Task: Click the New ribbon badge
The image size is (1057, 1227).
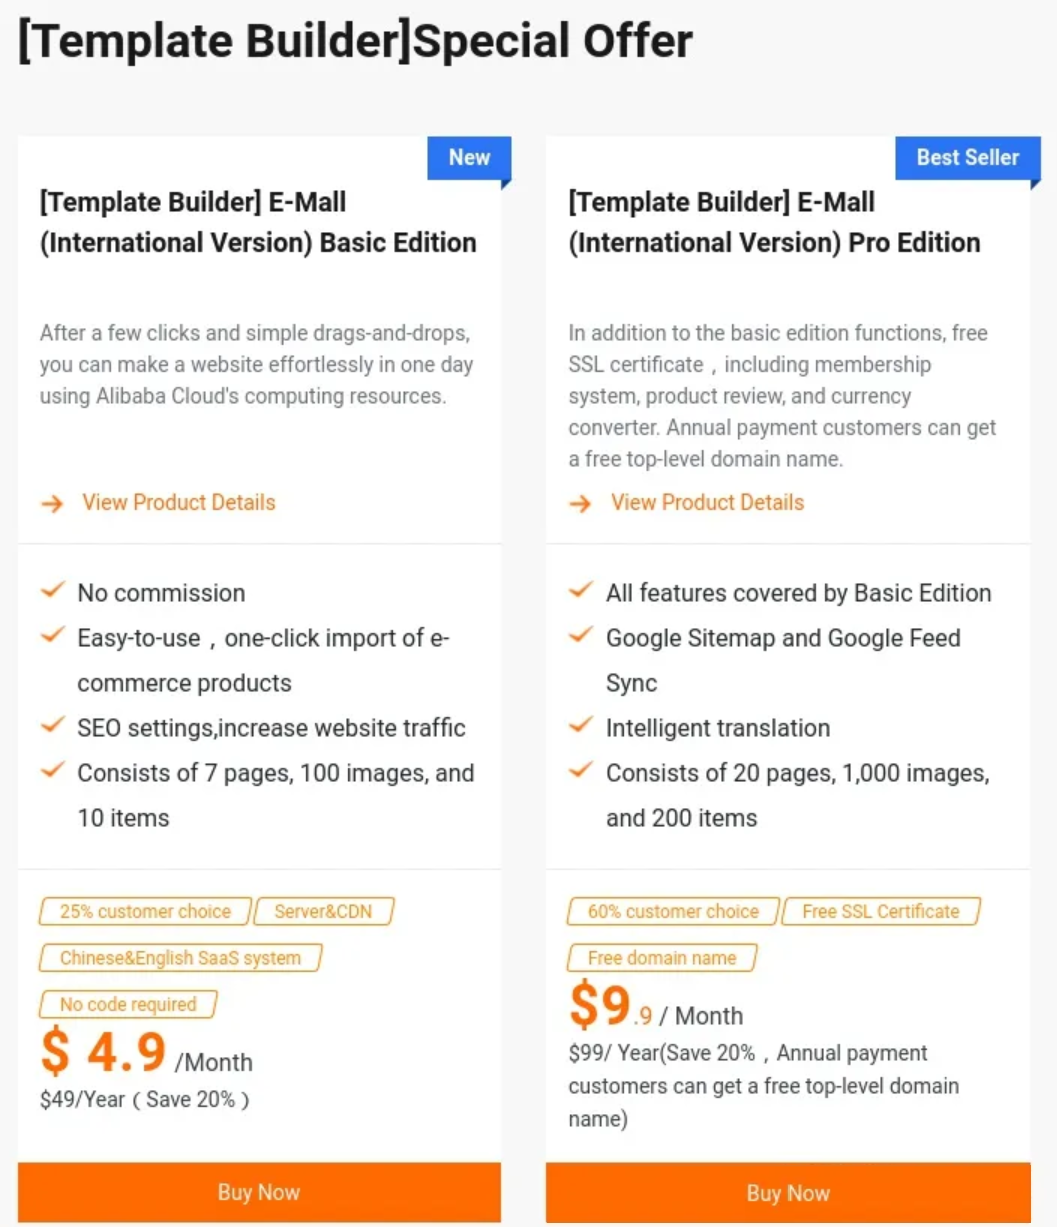Action: point(469,158)
